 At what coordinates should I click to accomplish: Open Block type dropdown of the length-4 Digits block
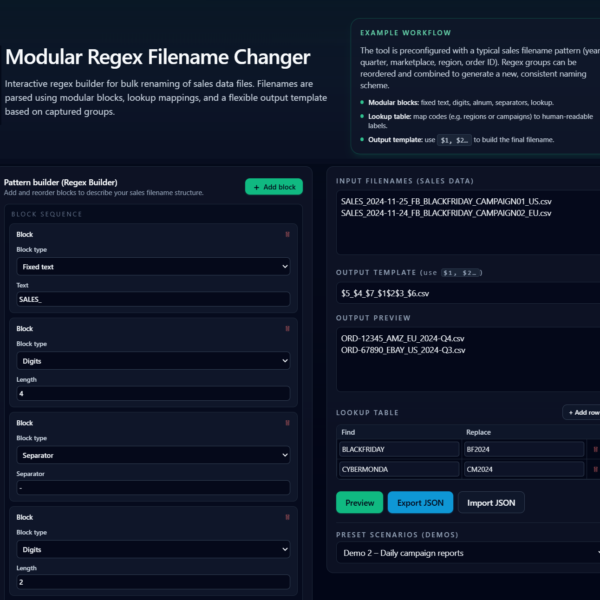[x=154, y=361]
